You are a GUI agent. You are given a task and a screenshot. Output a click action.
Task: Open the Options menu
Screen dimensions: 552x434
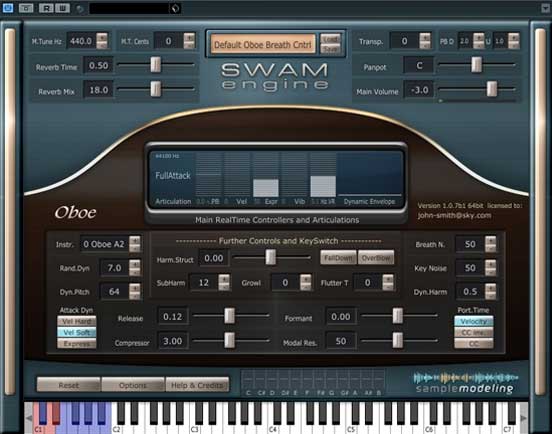pos(133,385)
